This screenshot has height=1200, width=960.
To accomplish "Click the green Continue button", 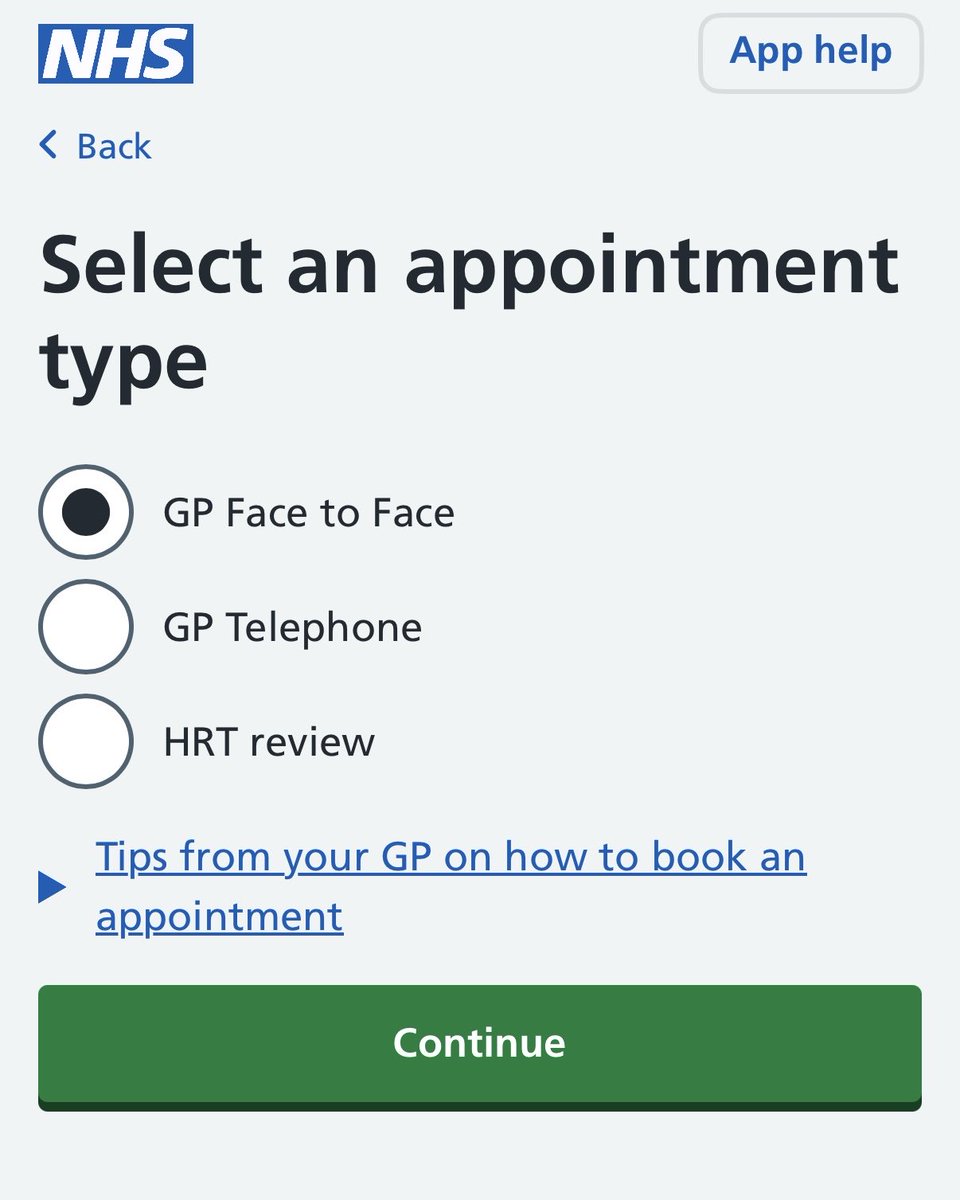I will tap(480, 1046).
